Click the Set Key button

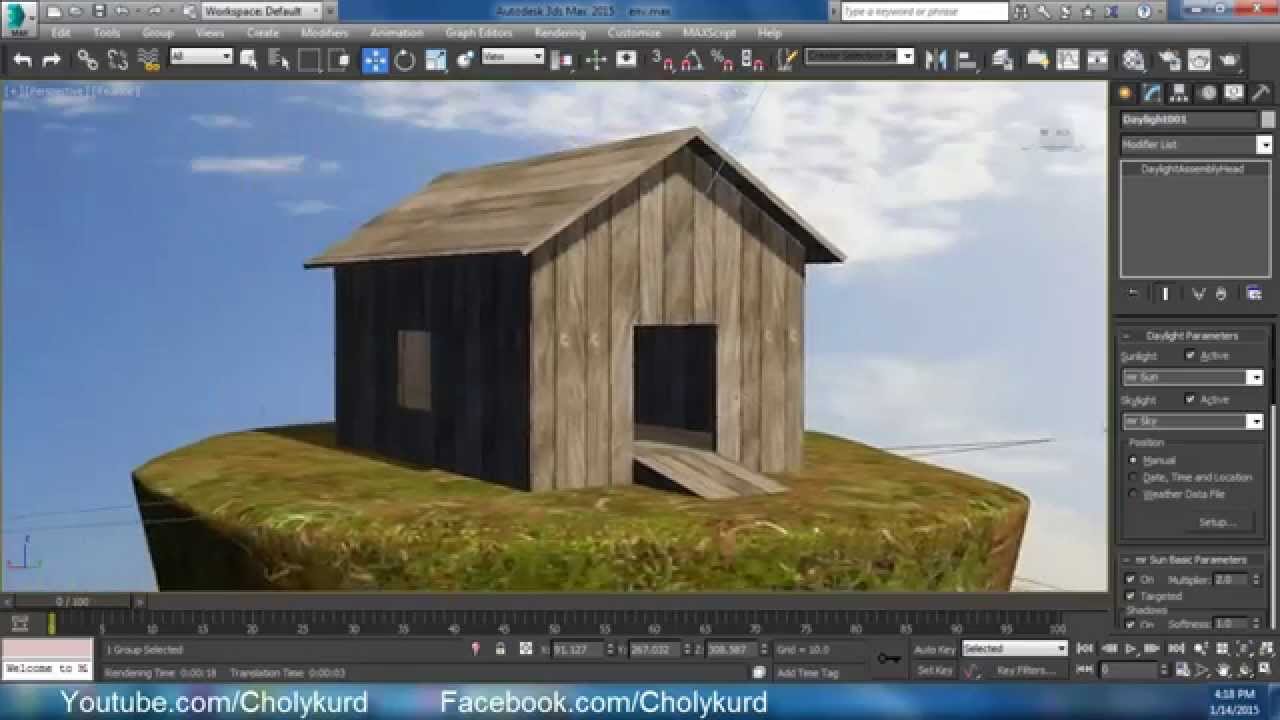[934, 670]
